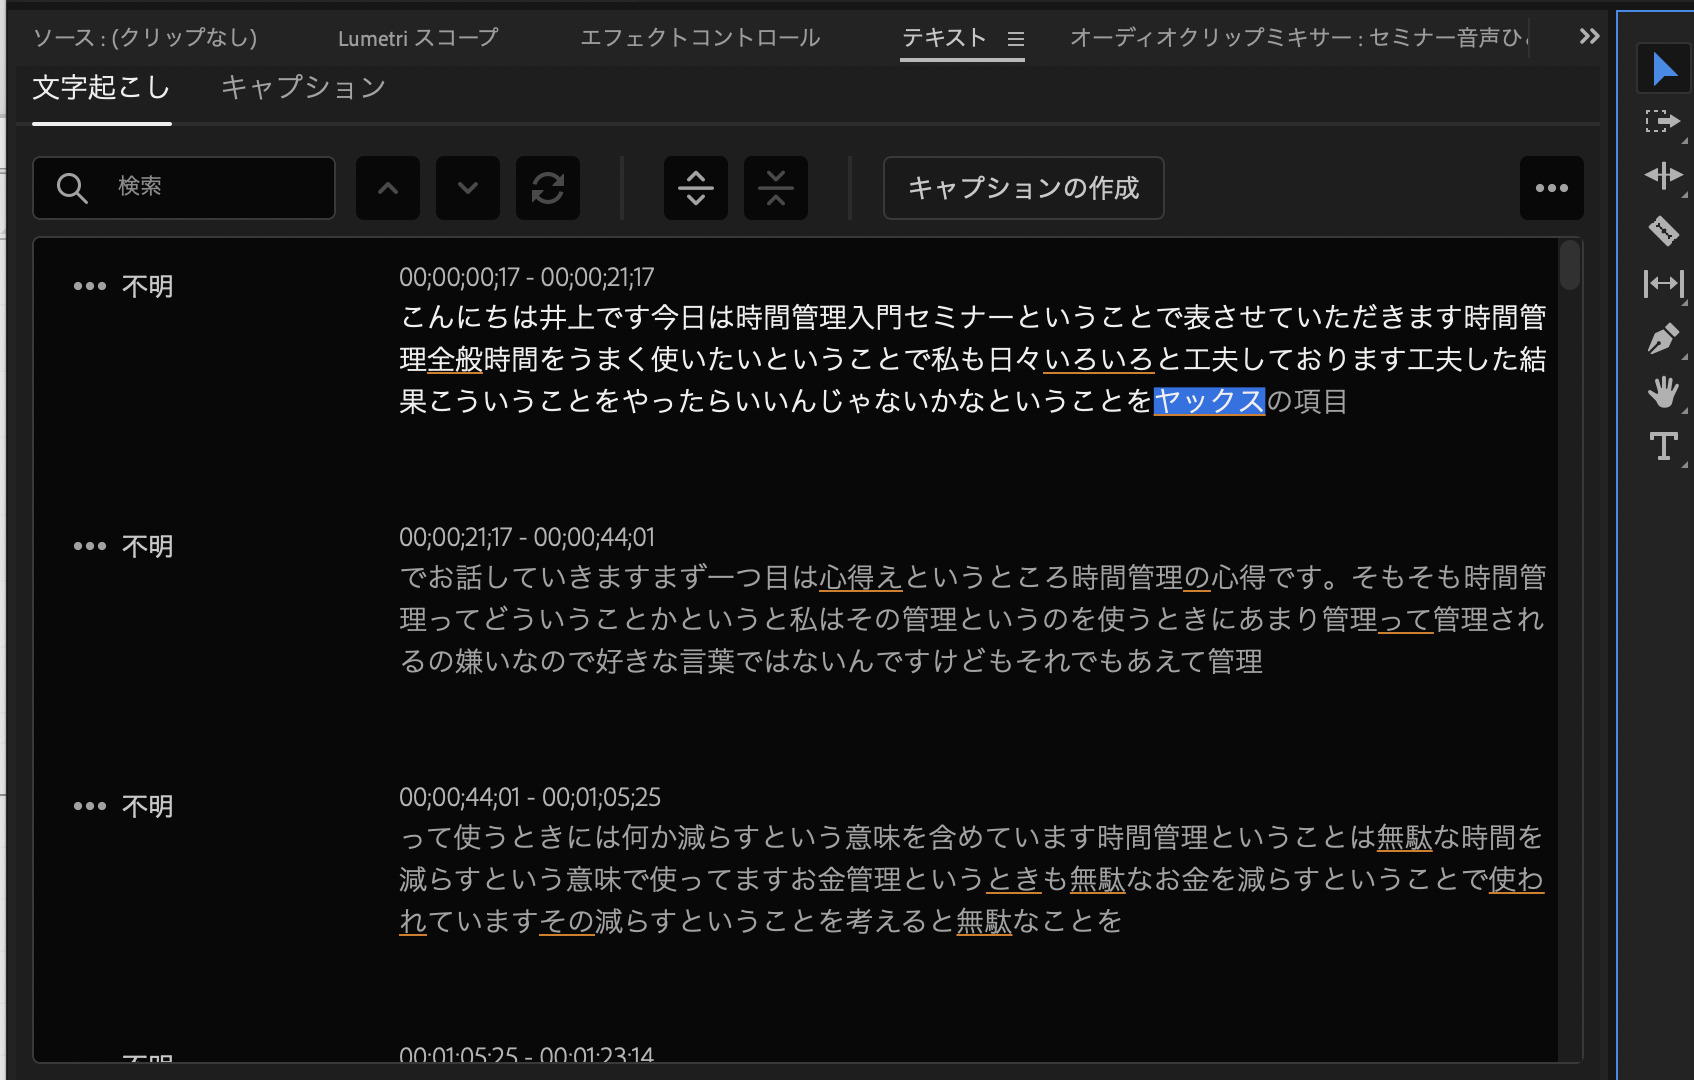Open the Lumetri スコープ tab
Viewport: 1694px width, 1080px height.
(418, 38)
